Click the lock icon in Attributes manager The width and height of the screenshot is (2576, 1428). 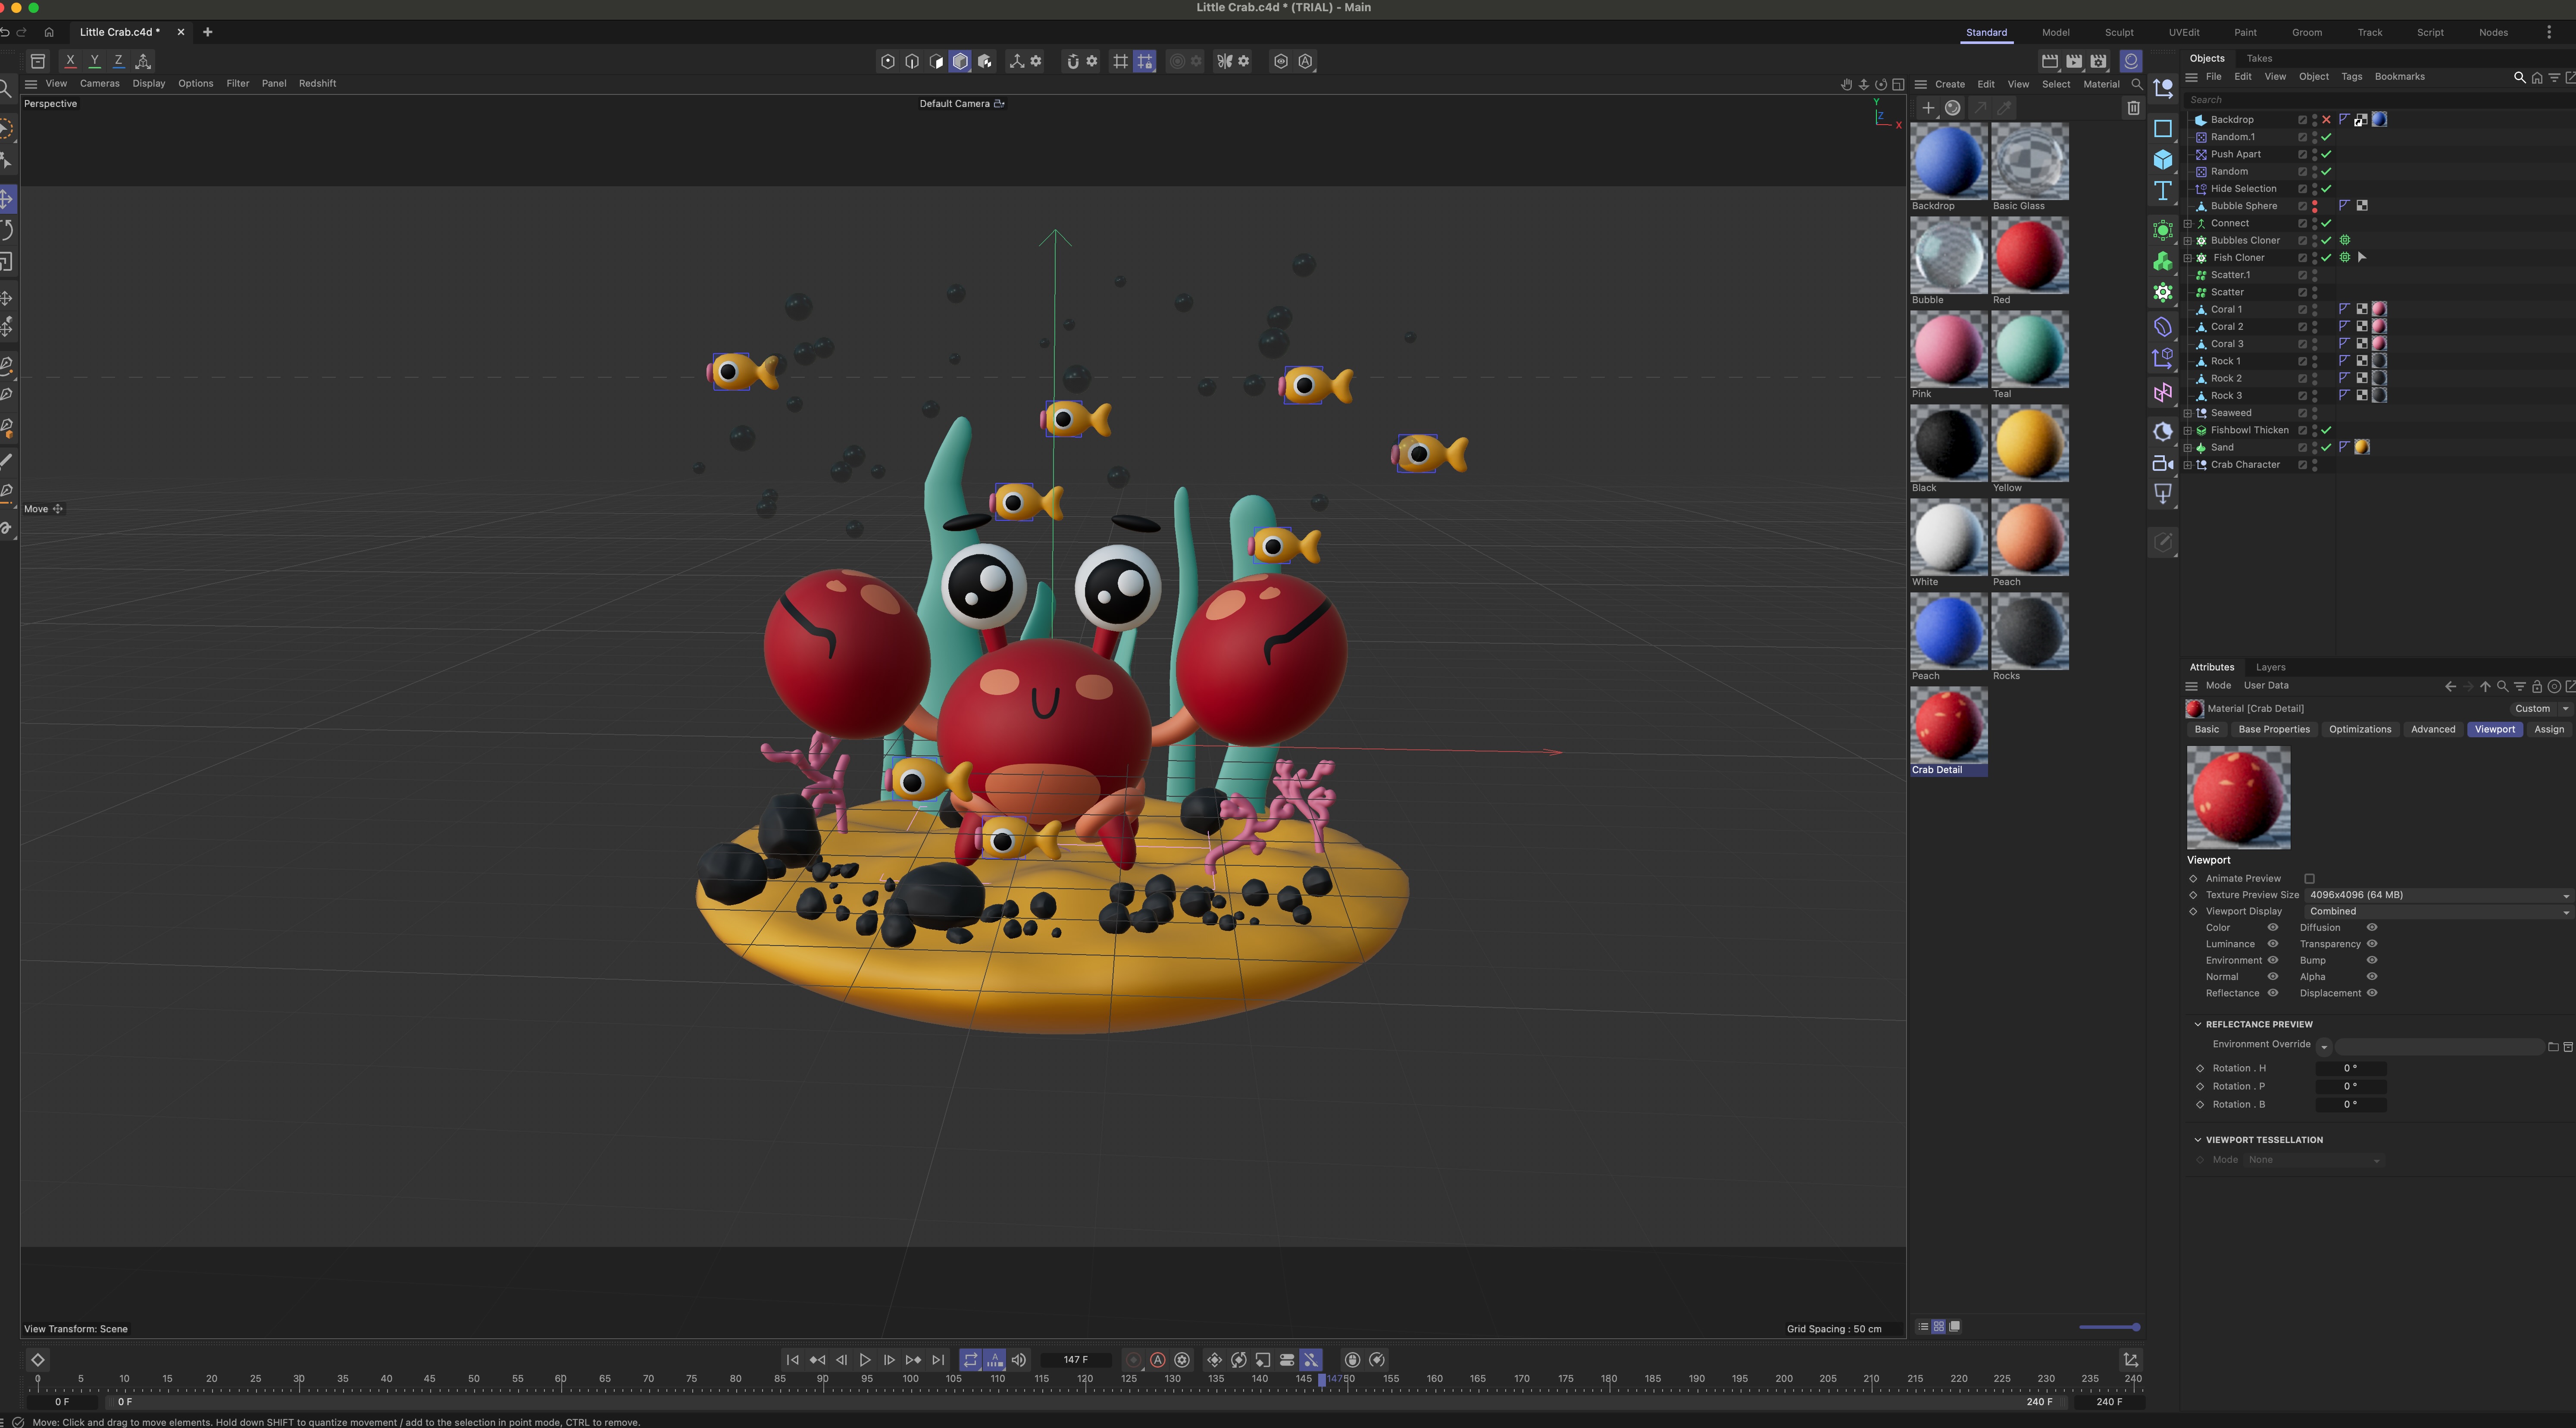[2537, 687]
